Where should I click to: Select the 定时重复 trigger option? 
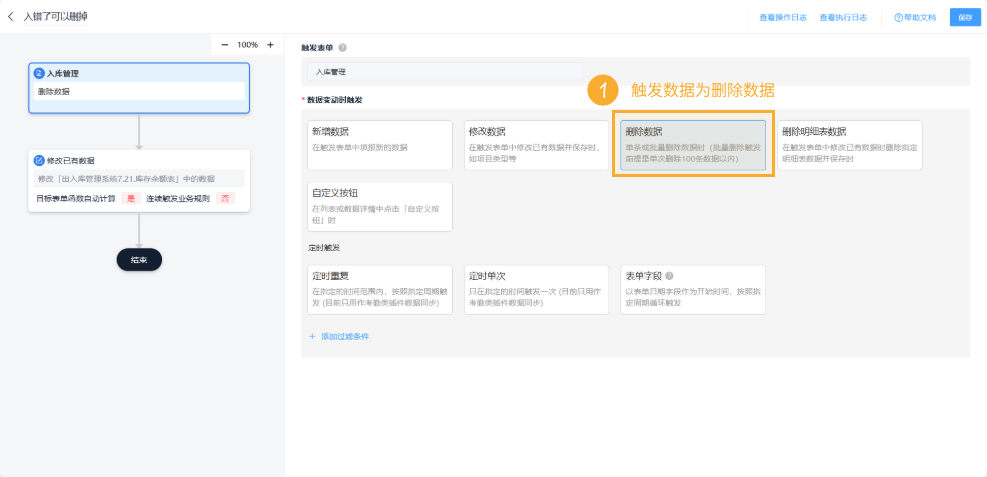point(380,289)
